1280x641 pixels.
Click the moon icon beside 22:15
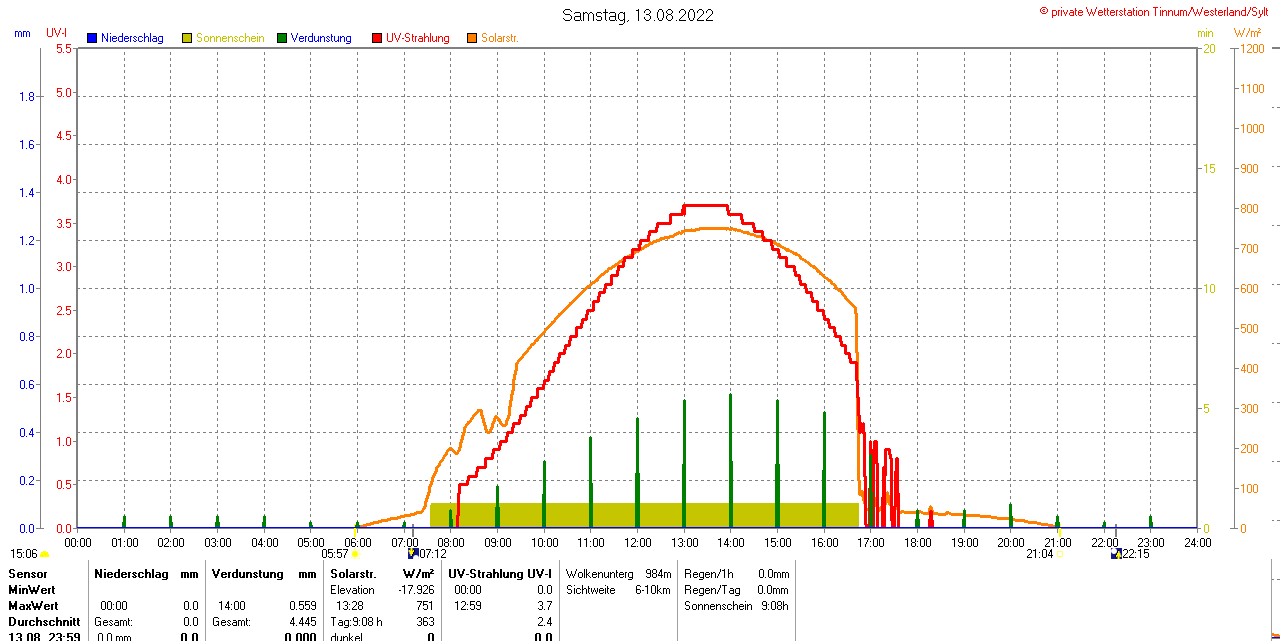pos(1115,553)
